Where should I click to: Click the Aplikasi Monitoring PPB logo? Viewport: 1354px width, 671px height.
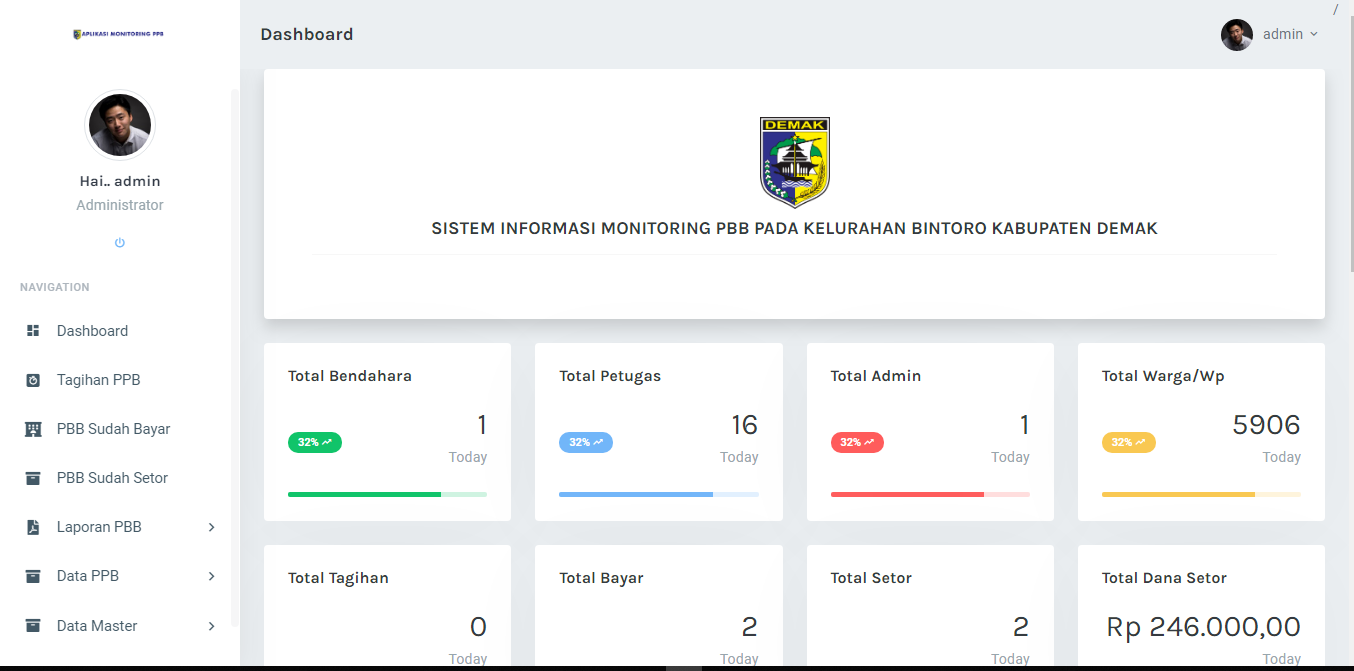click(119, 34)
